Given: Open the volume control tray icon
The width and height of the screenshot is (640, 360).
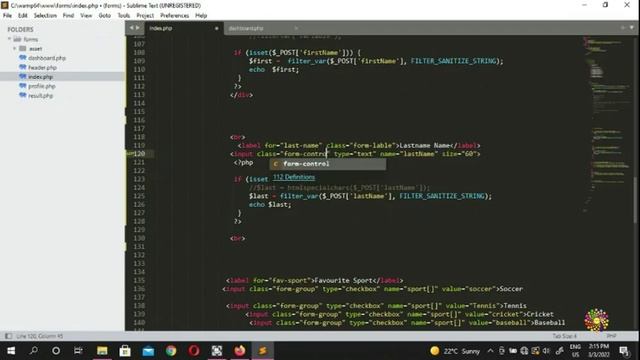Looking at the screenshot, I should point(546,351).
